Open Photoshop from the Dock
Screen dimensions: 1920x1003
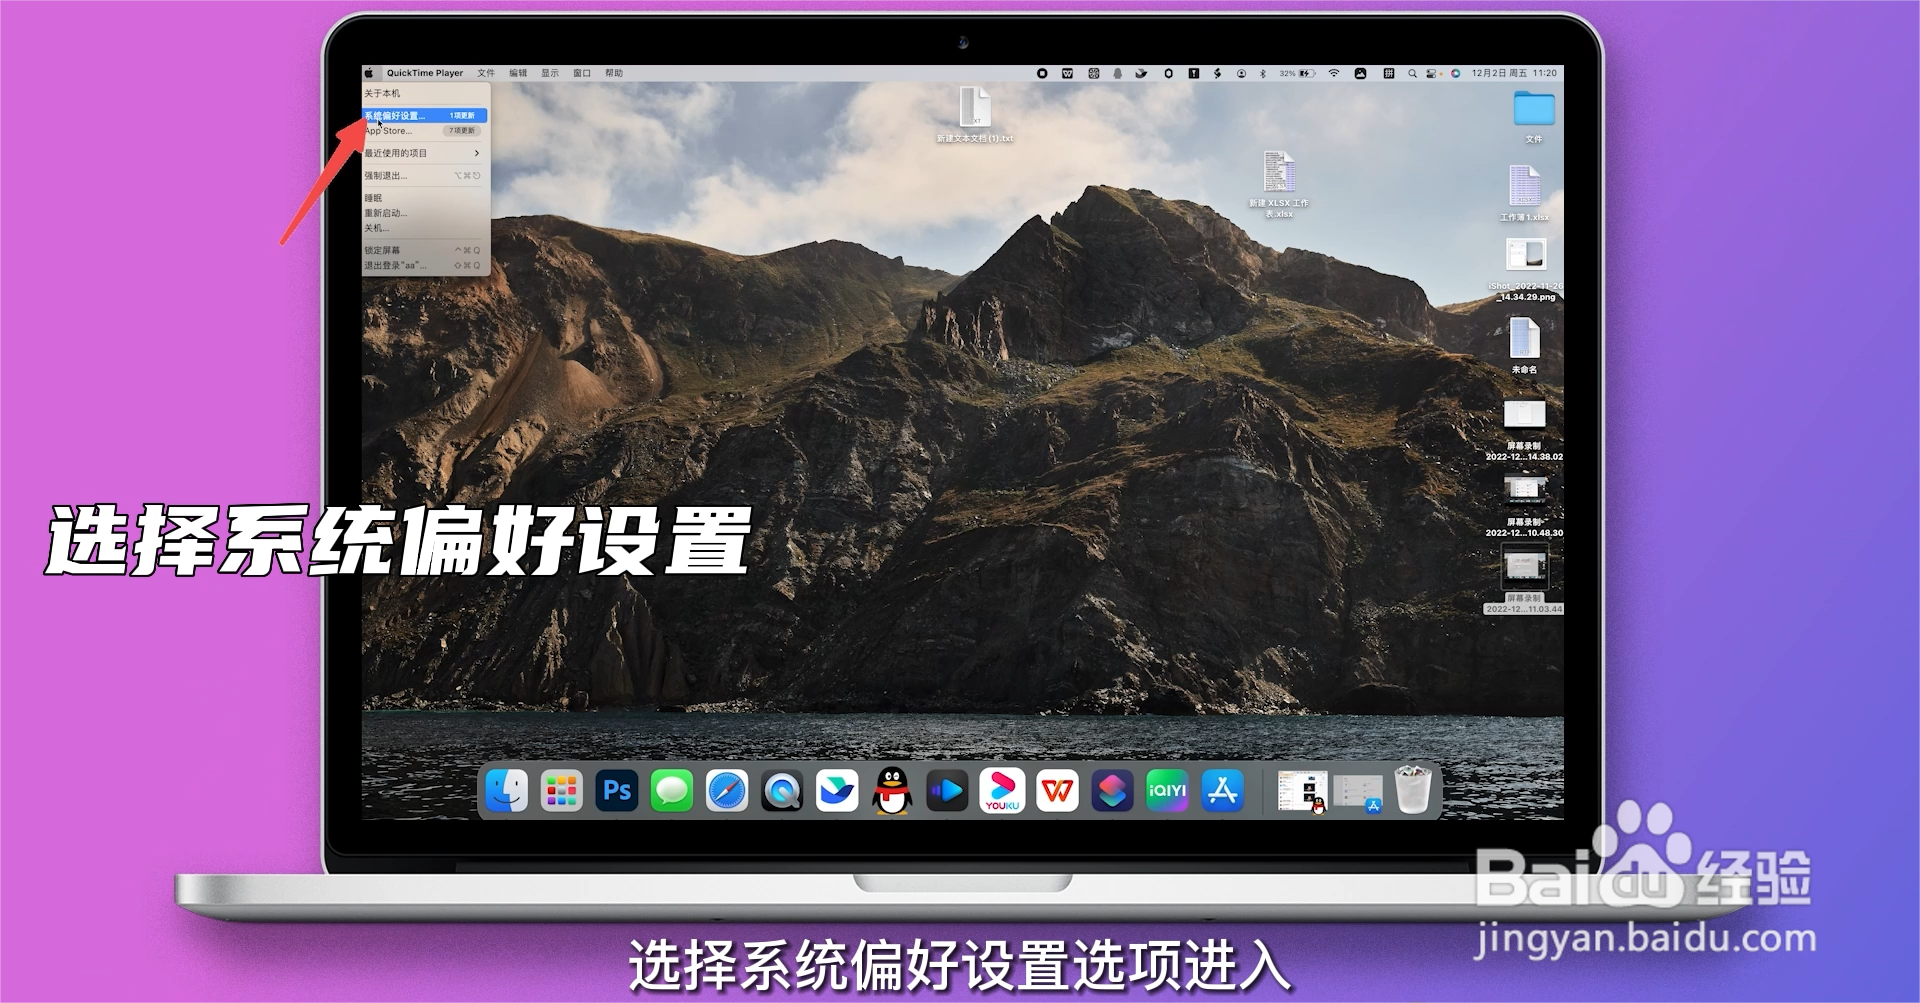click(x=617, y=791)
